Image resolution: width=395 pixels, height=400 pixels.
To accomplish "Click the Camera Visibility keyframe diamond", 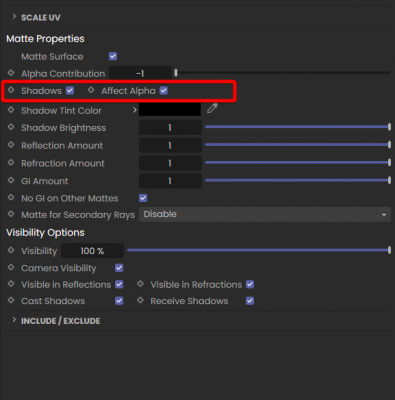I will [x=11, y=267].
